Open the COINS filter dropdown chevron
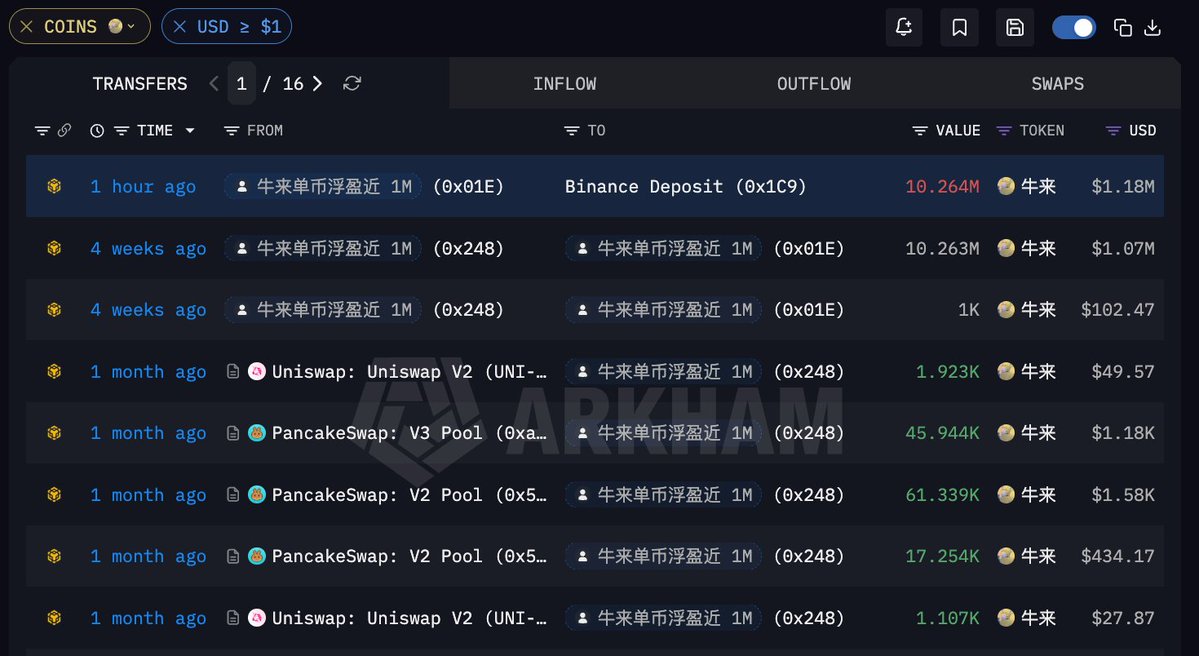Viewport: 1199px width, 656px height. click(132, 27)
